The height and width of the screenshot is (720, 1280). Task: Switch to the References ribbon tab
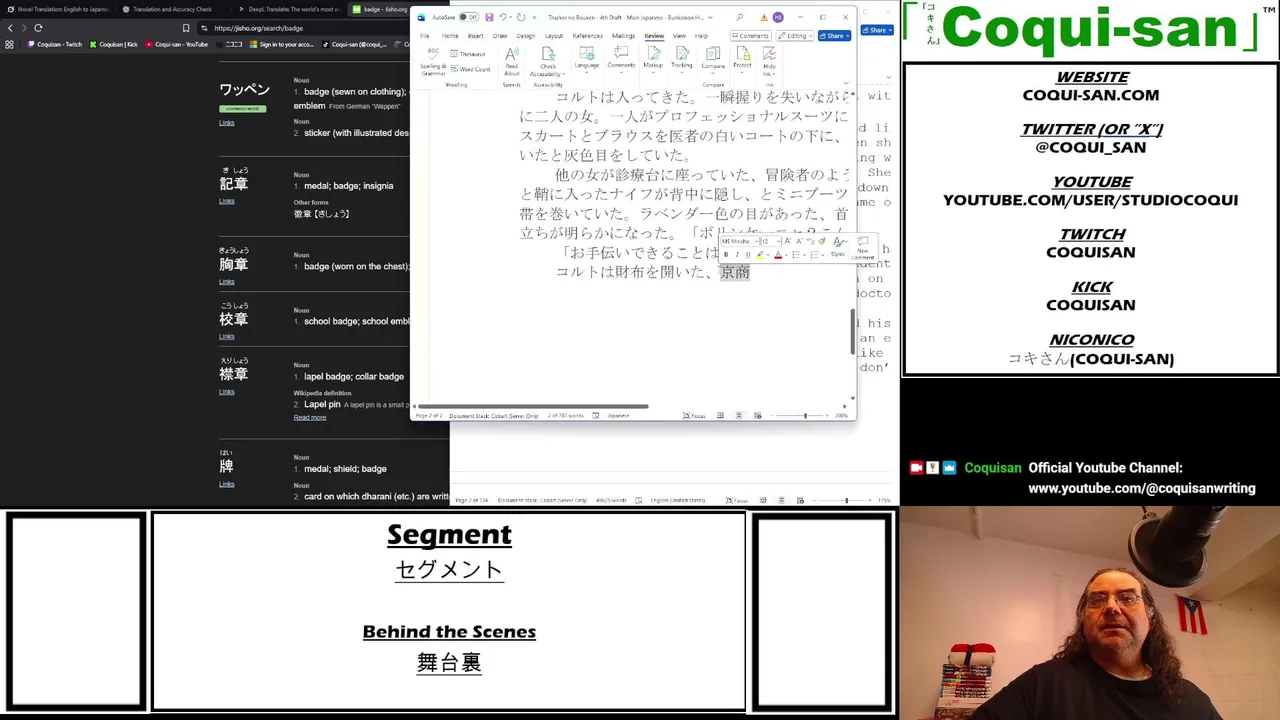587,36
